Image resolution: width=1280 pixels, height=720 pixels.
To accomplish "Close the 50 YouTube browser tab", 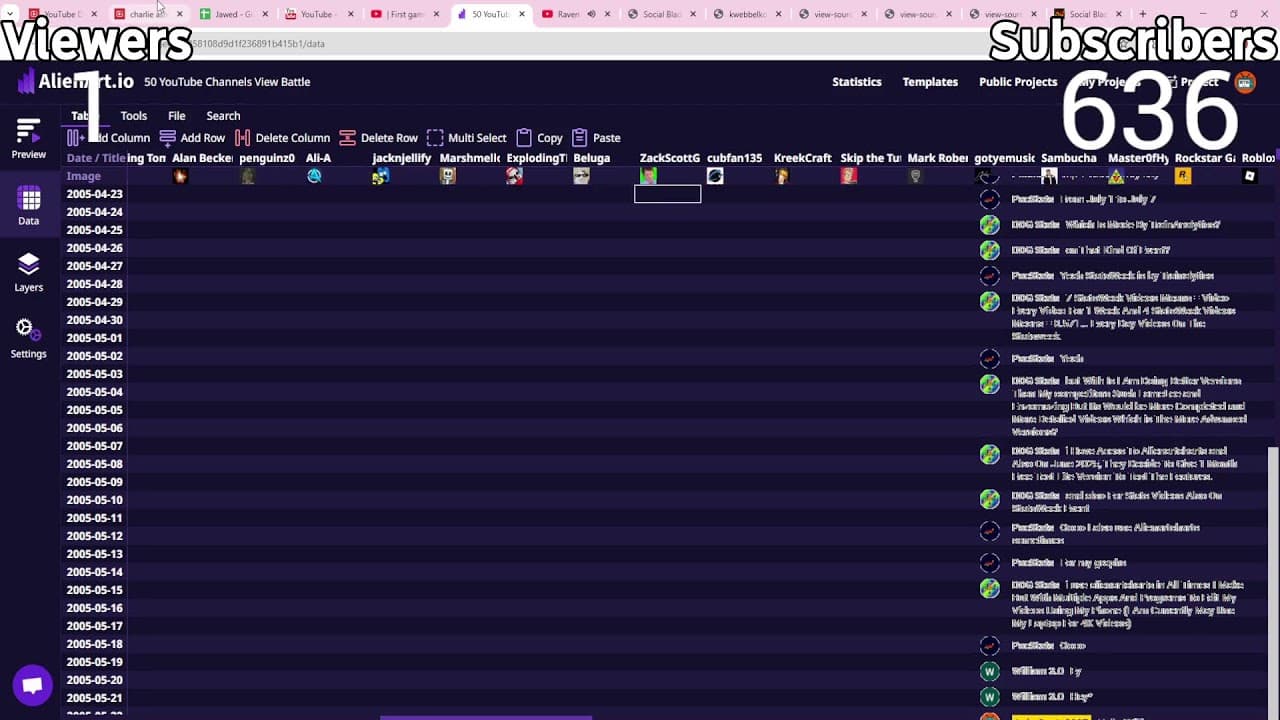I will coord(522,14).
